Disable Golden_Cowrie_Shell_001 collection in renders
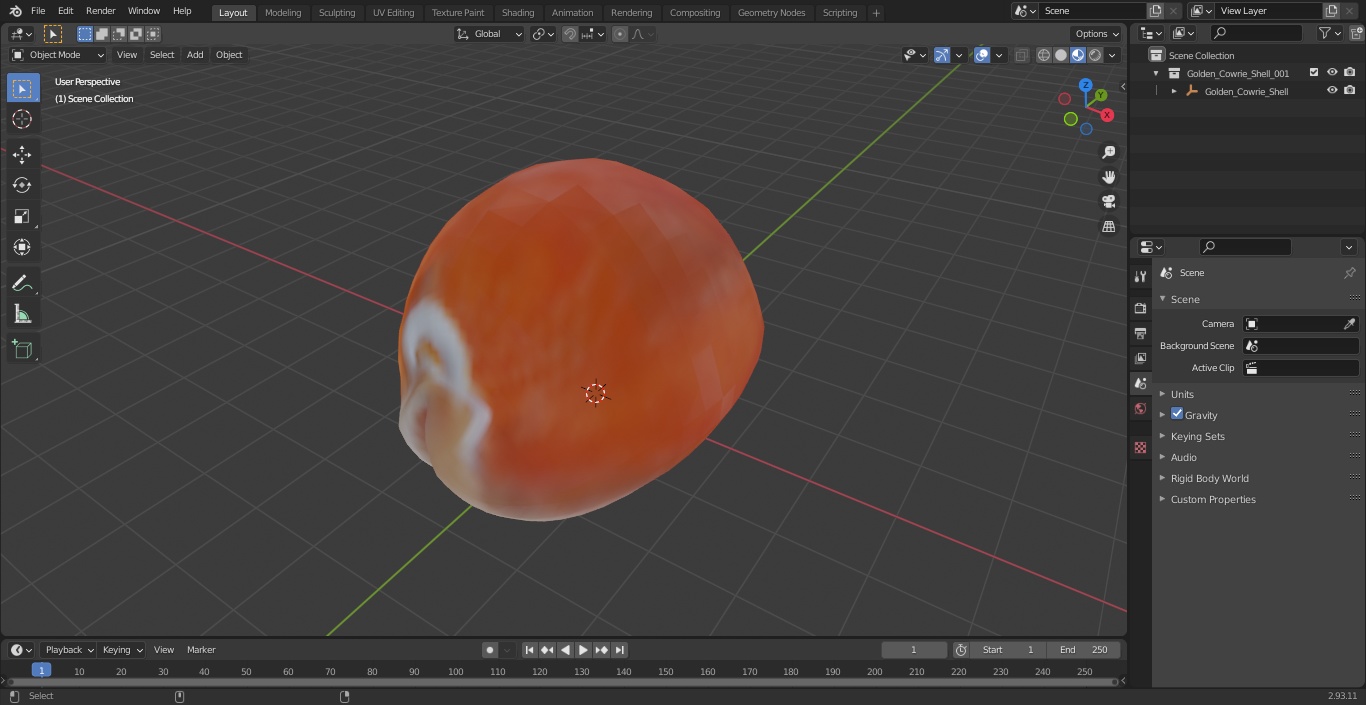Screen dimensions: 1366x705 point(1350,72)
